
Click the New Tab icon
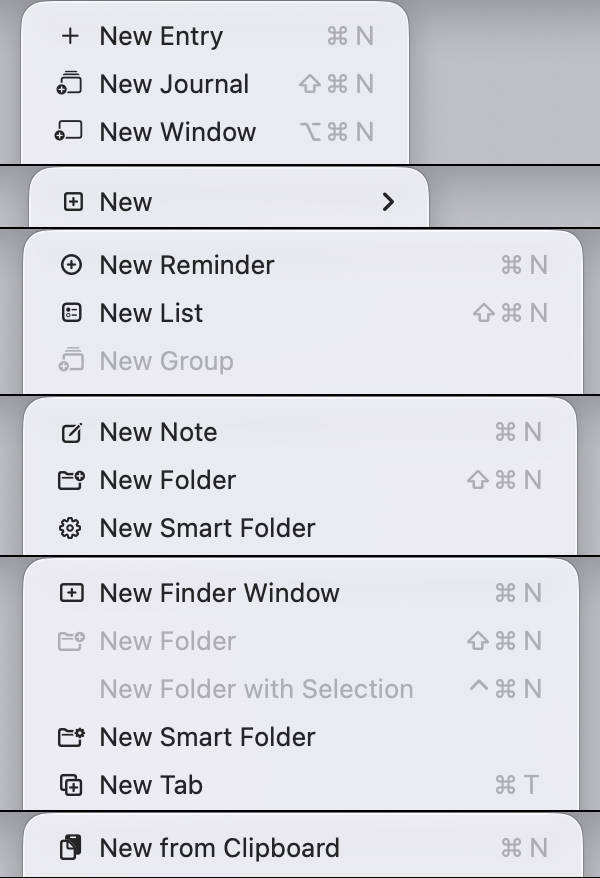(70, 785)
